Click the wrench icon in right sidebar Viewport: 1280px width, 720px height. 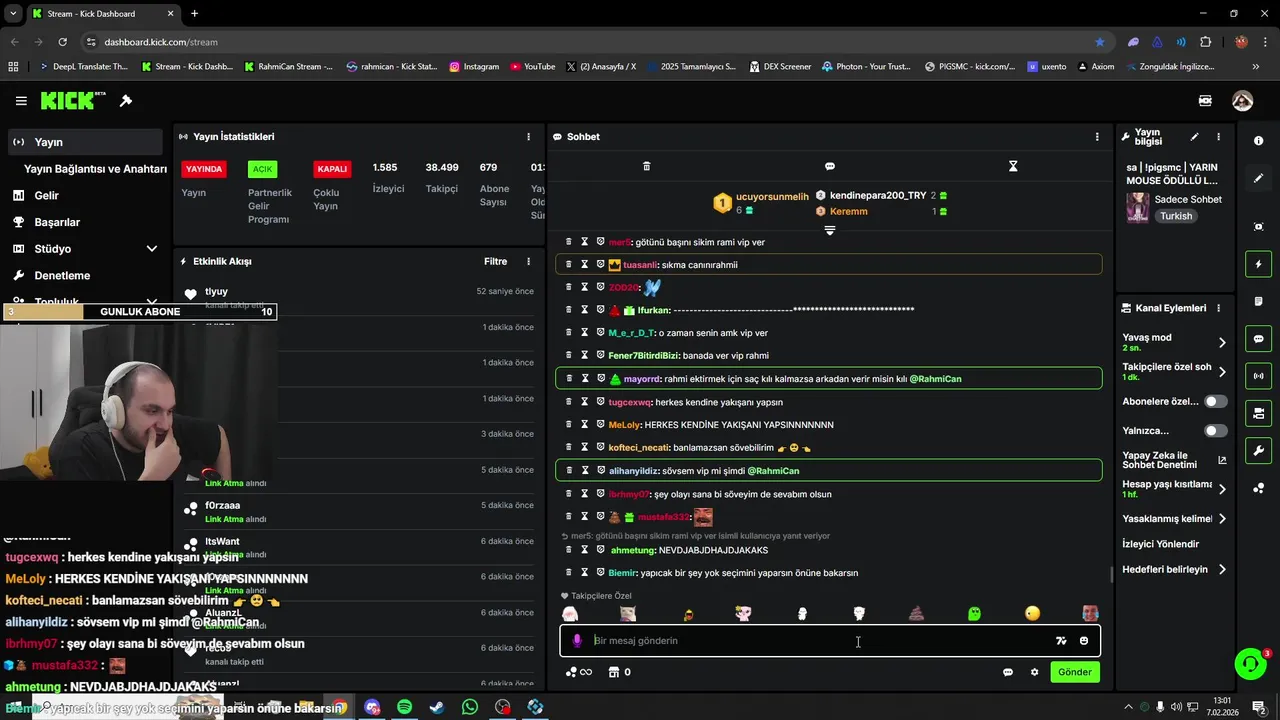click(x=1259, y=451)
